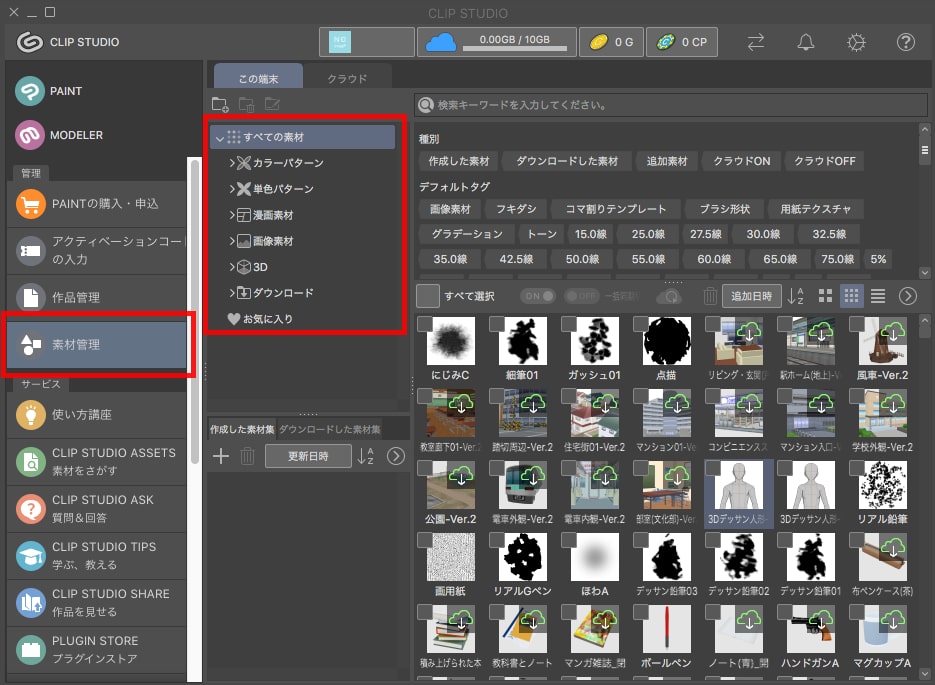Select the ダウンロードした素材集 tab
The height and width of the screenshot is (685, 935).
329,429
